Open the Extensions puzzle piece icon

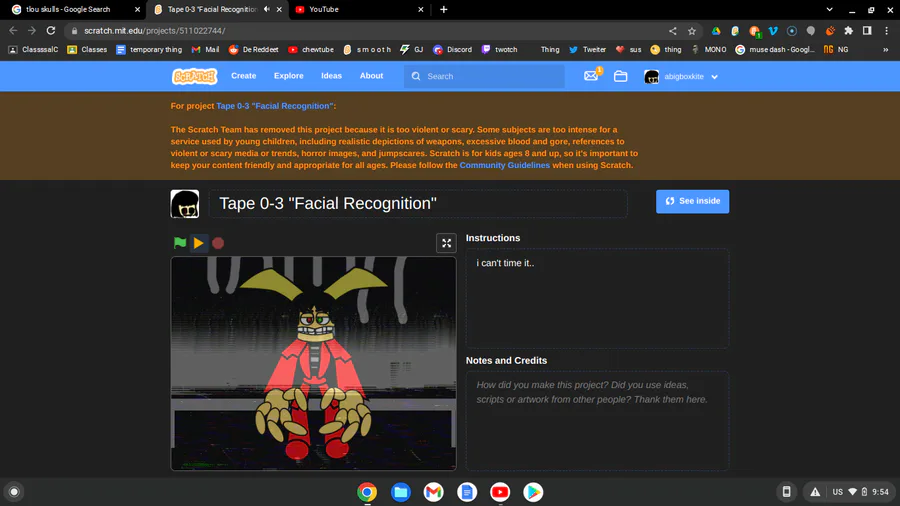[848, 31]
